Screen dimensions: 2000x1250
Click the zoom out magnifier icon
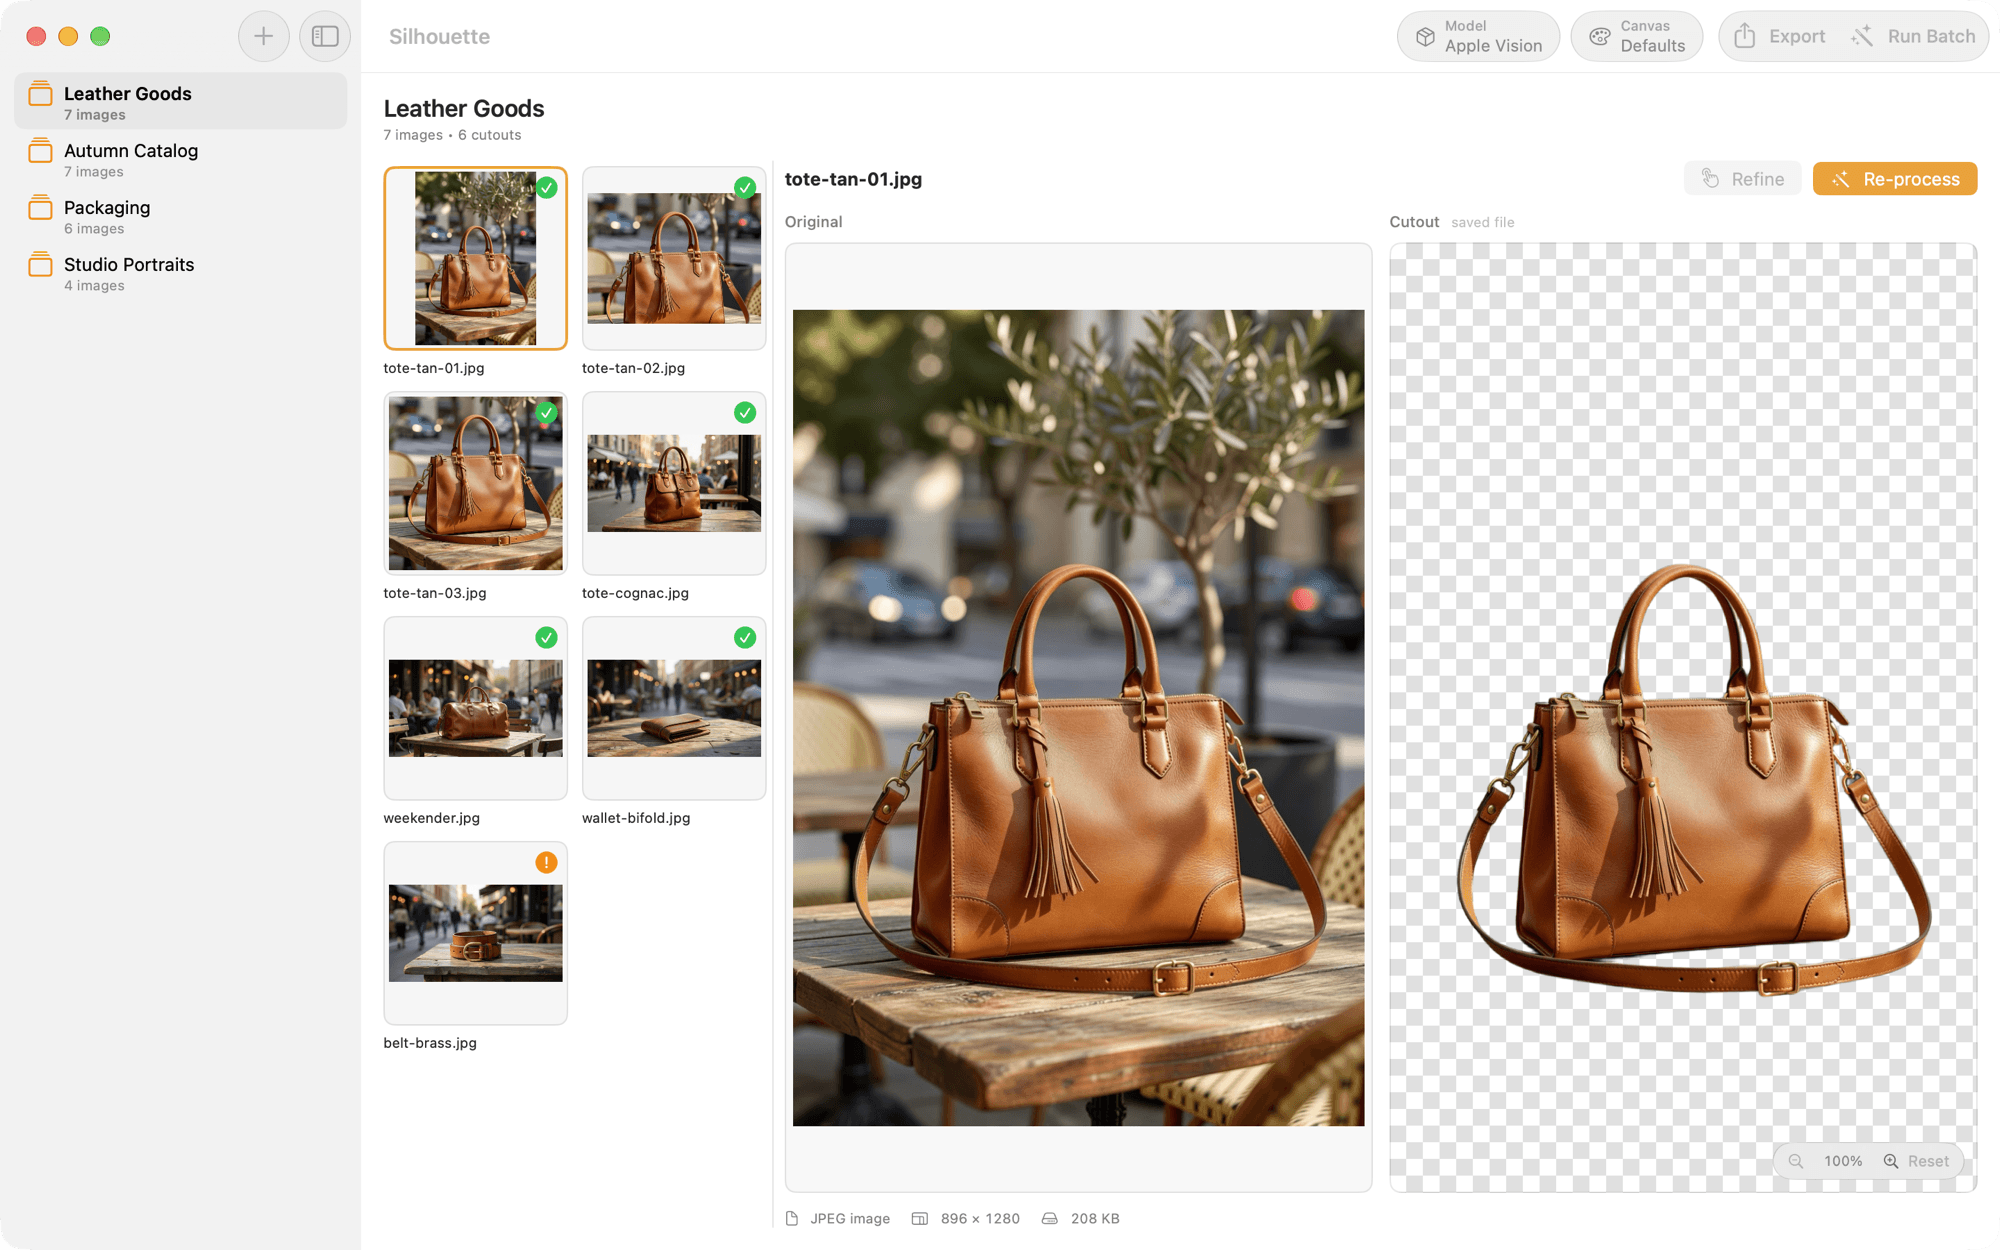coord(1796,1161)
